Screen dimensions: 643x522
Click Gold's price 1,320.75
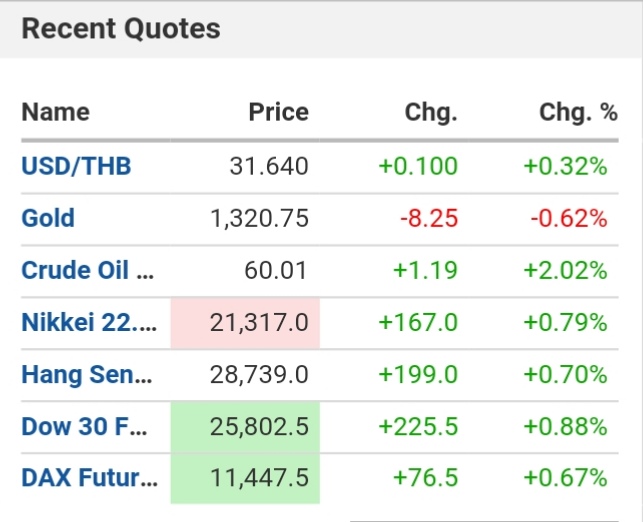(x=259, y=218)
